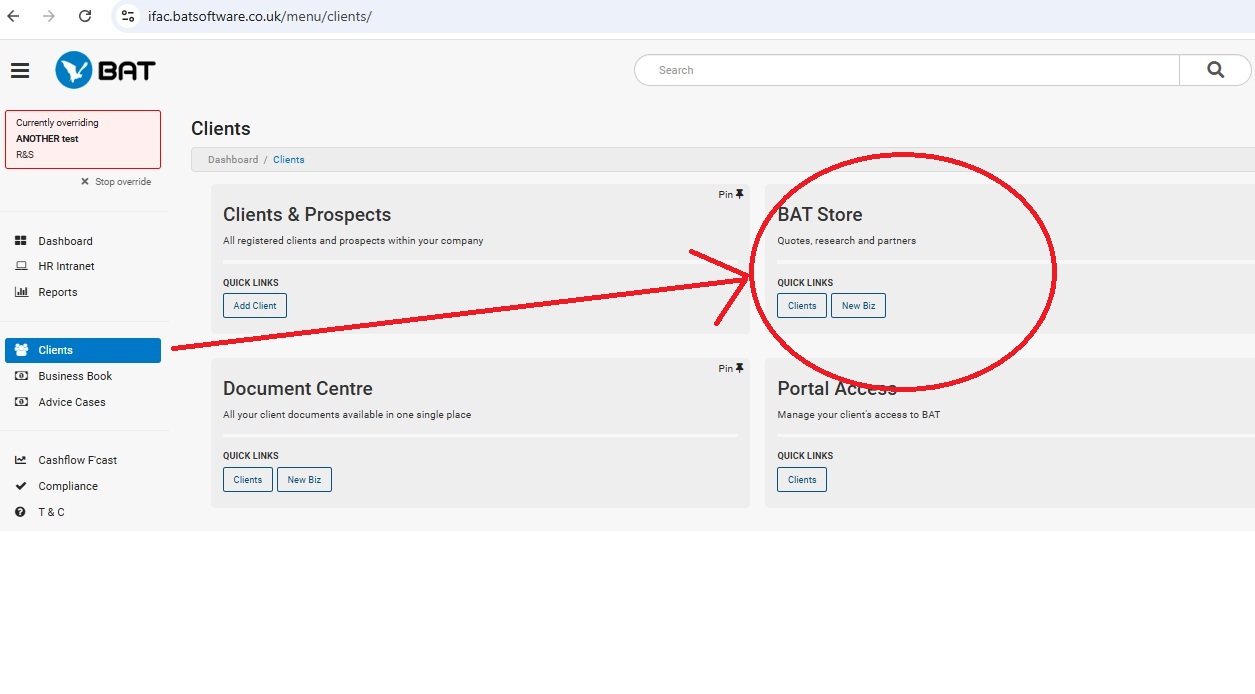
Task: Click the T & C question mark icon
Action: pyautogui.click(x=21, y=512)
